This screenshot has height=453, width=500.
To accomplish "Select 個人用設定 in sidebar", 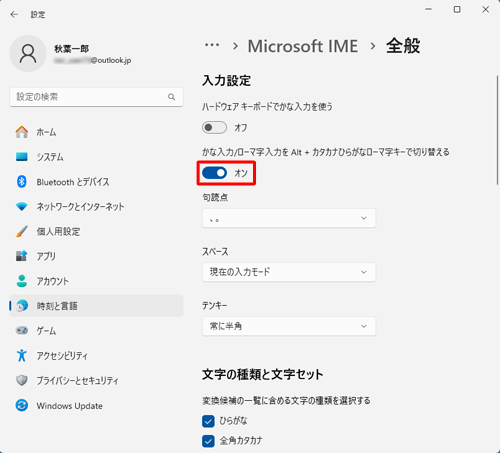I will tap(96, 231).
